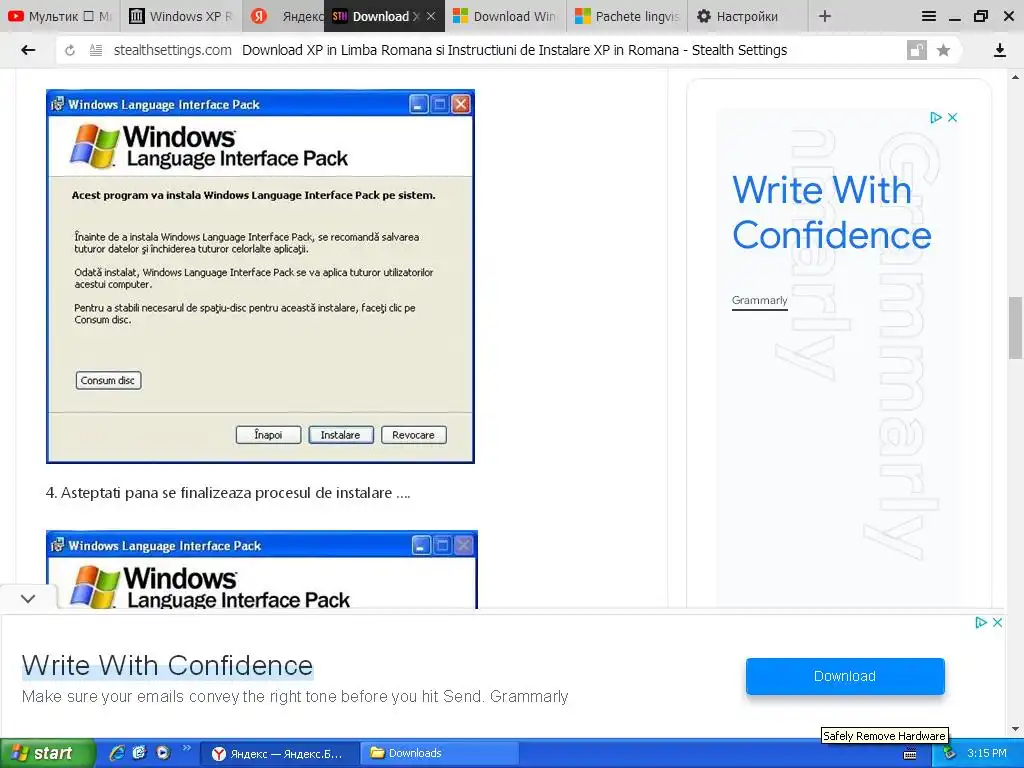The width and height of the screenshot is (1024, 768).
Task: Close the sidebar Grammarly ad with X
Action: coord(952,118)
